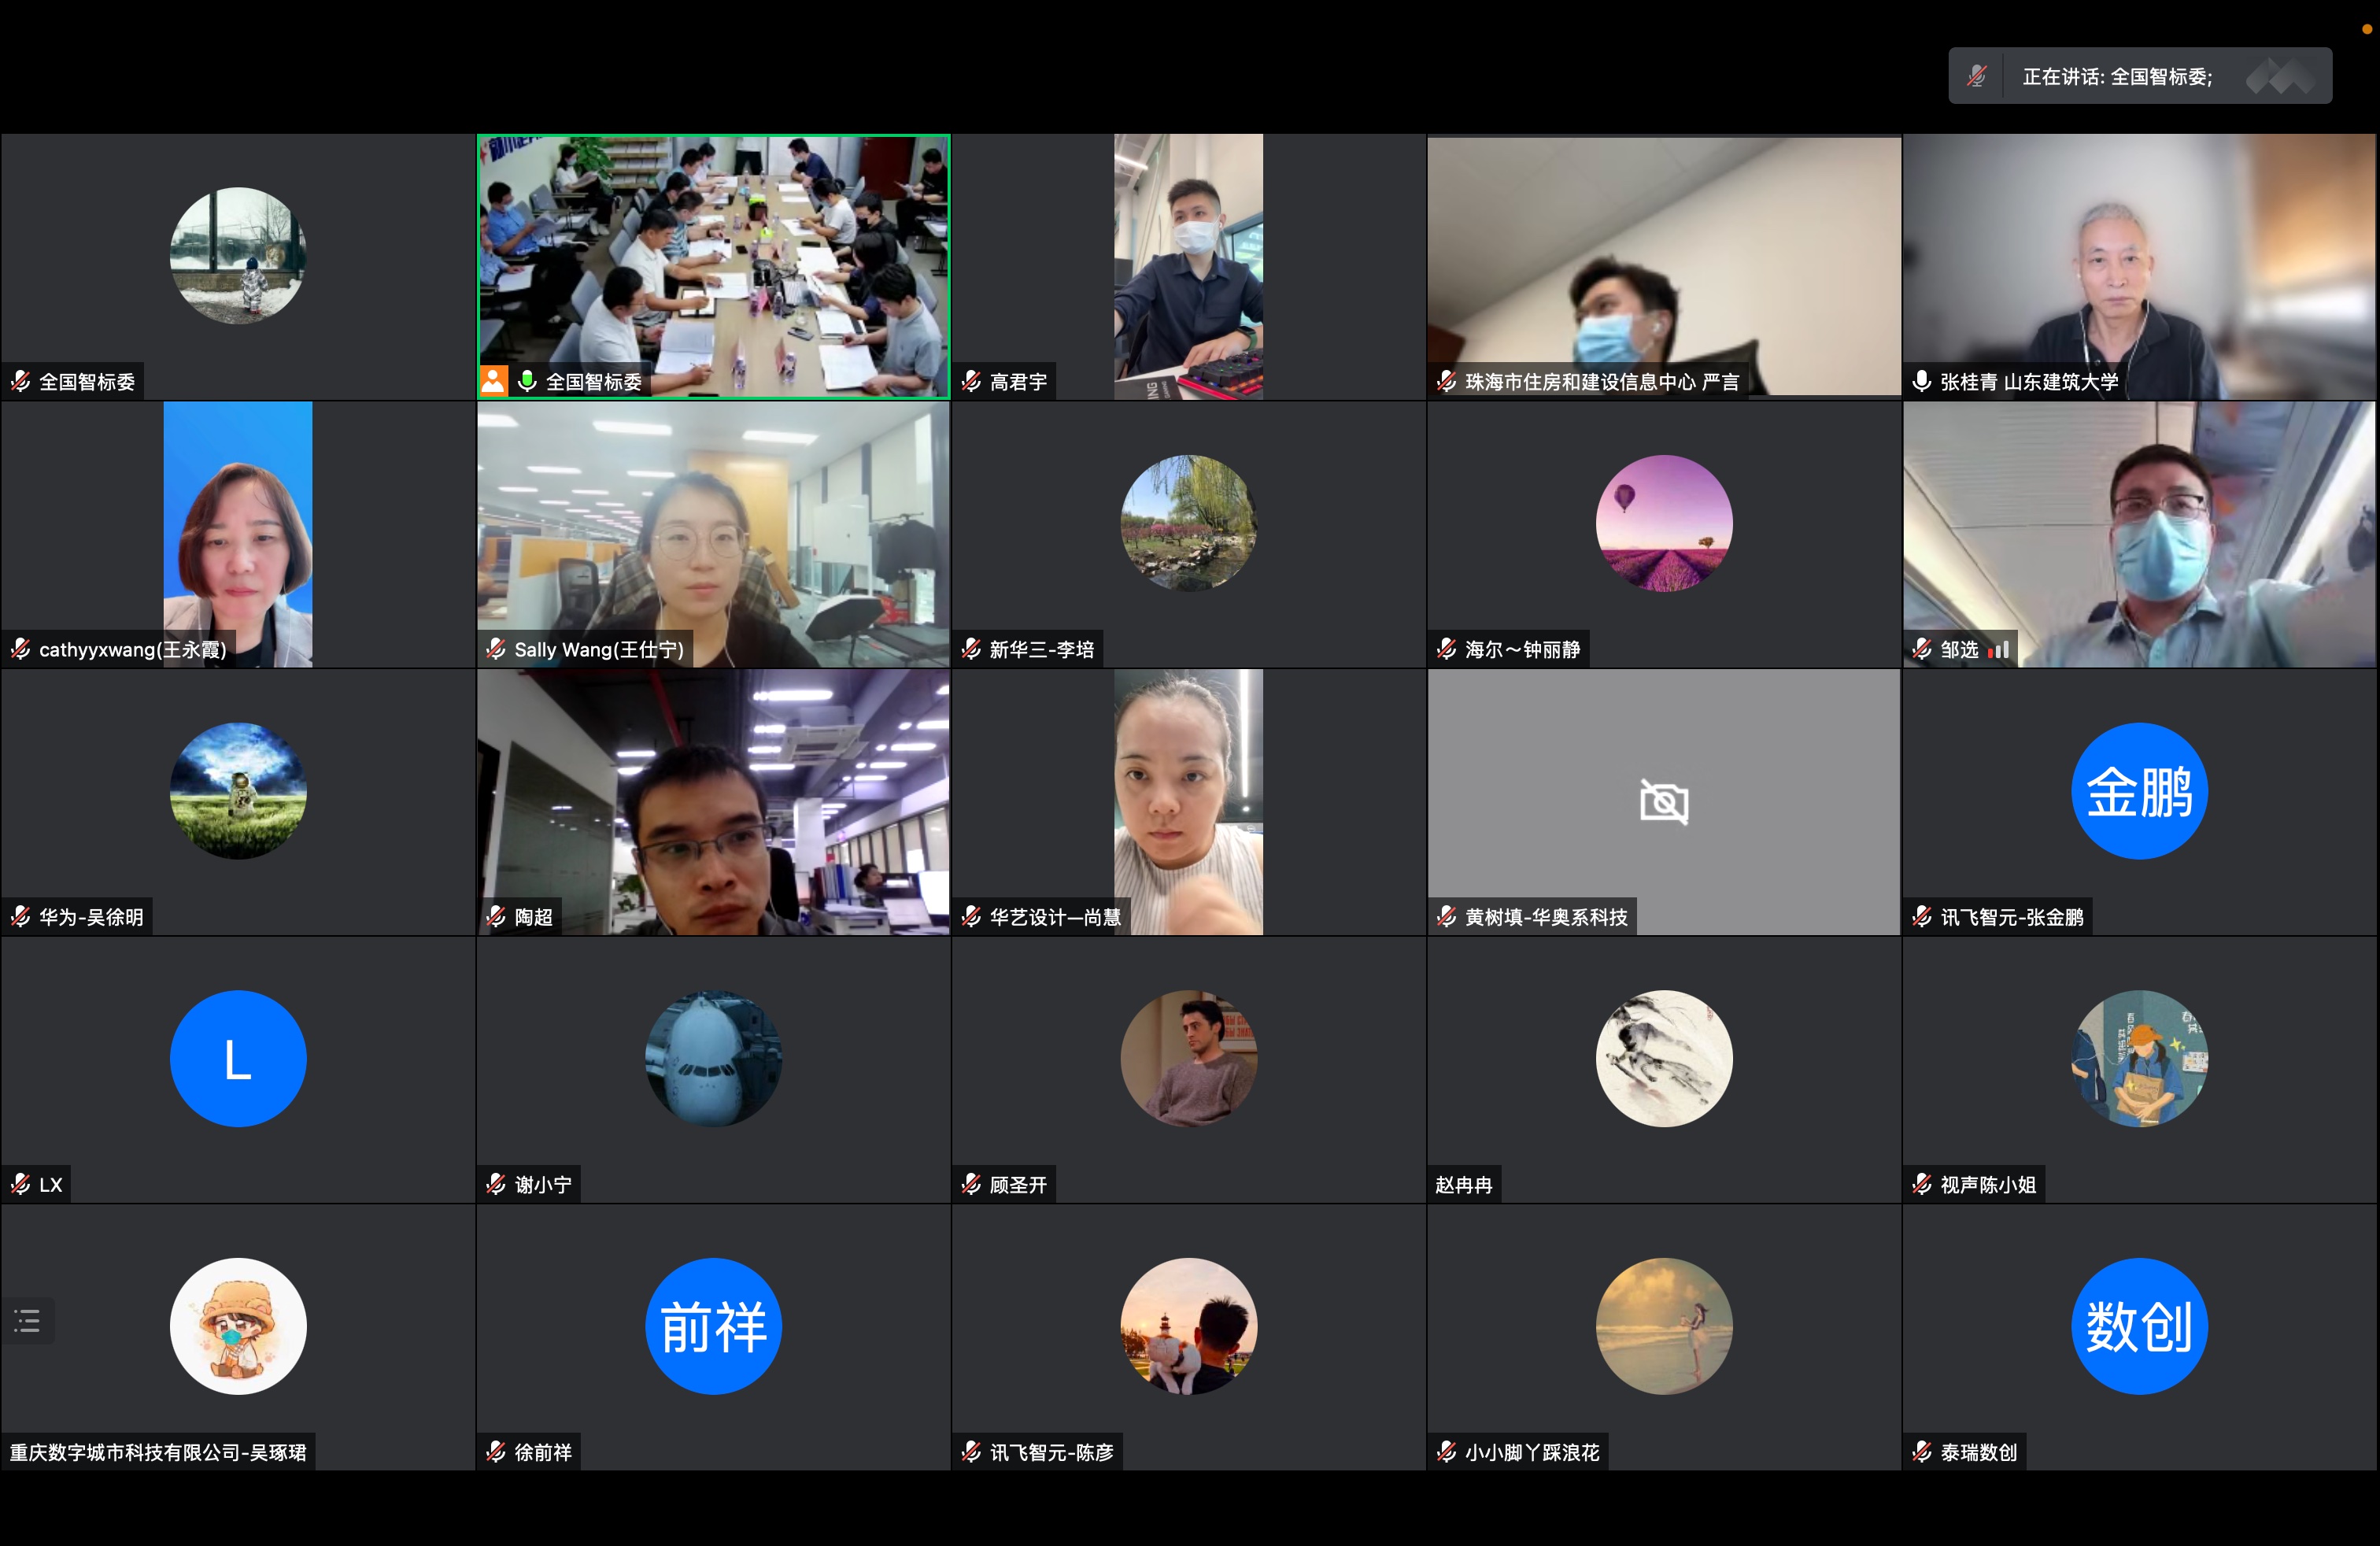The width and height of the screenshot is (2380, 1546).
Task: Click muted mic icon of Sally Wang(王仕宁)
Action: click(496, 649)
